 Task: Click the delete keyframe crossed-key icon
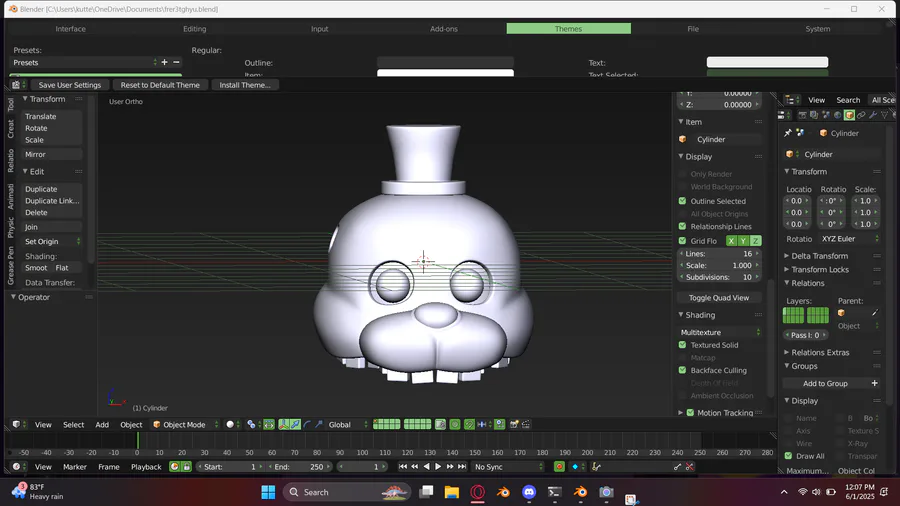[689, 466]
